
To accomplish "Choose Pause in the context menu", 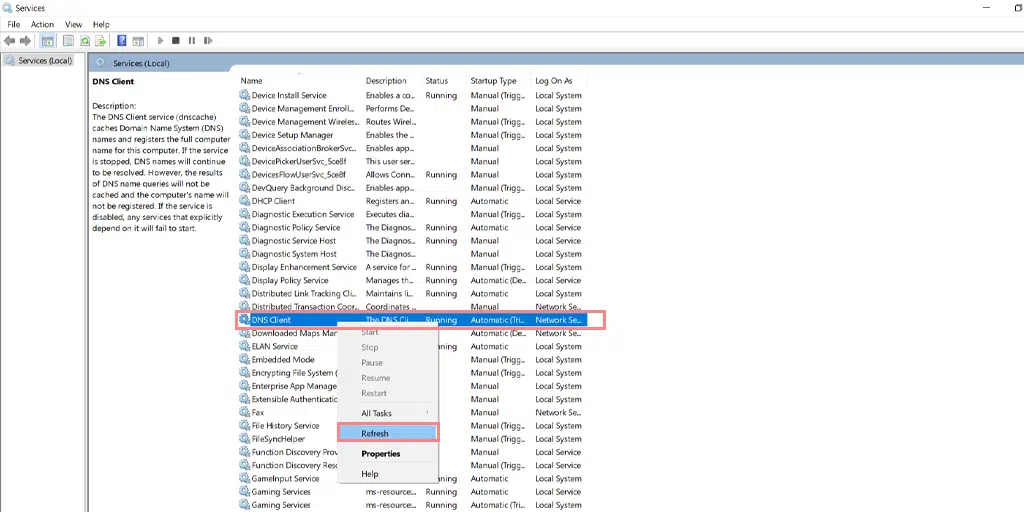I will pyautogui.click(x=388, y=362).
